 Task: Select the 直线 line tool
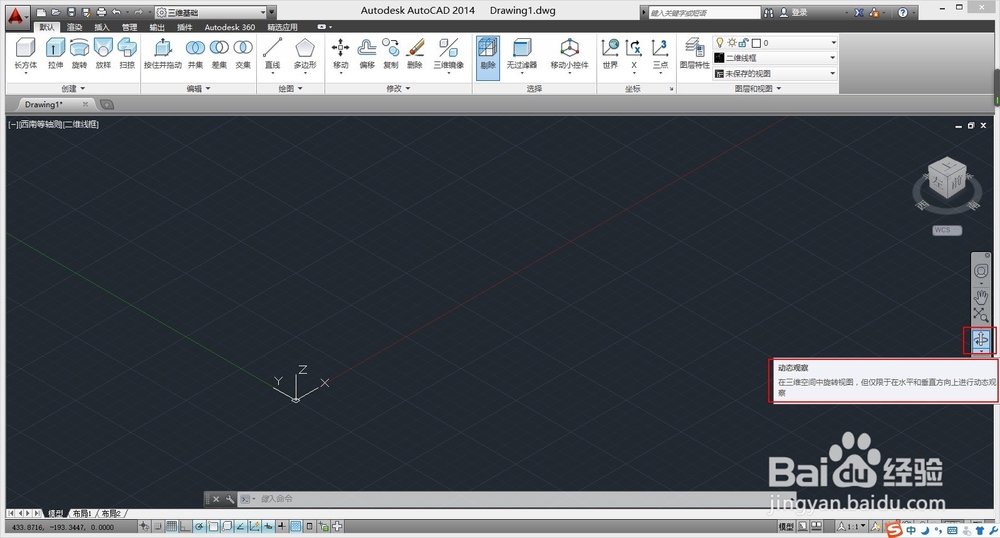click(x=272, y=54)
